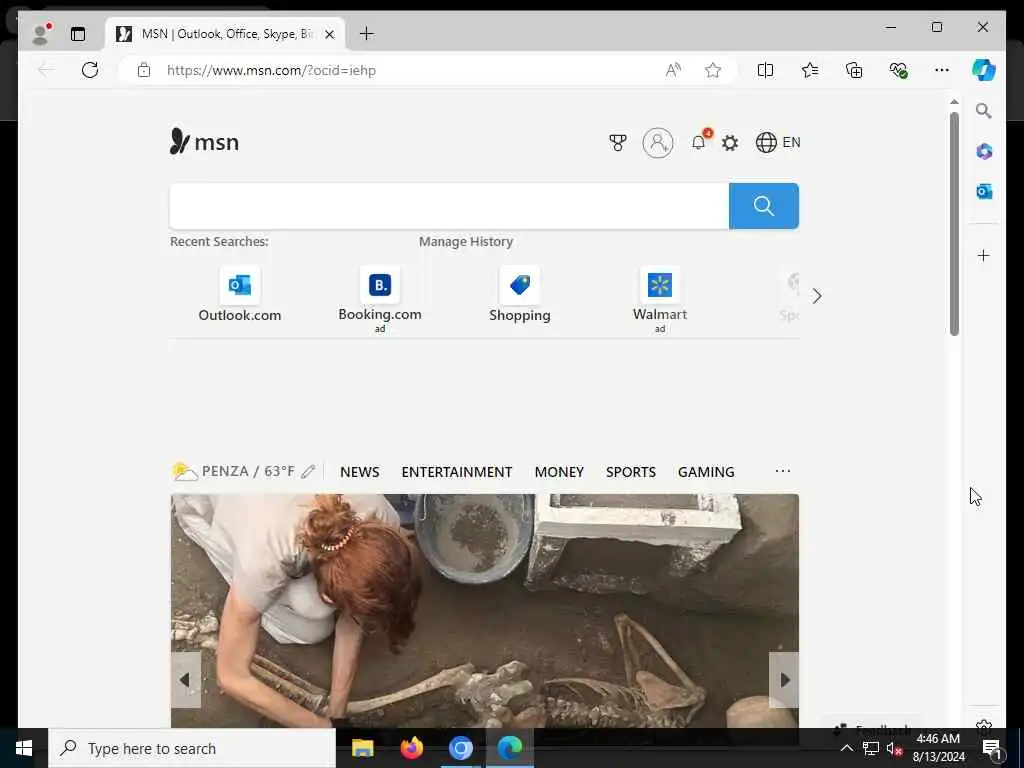Open the notifications bell

click(698, 142)
